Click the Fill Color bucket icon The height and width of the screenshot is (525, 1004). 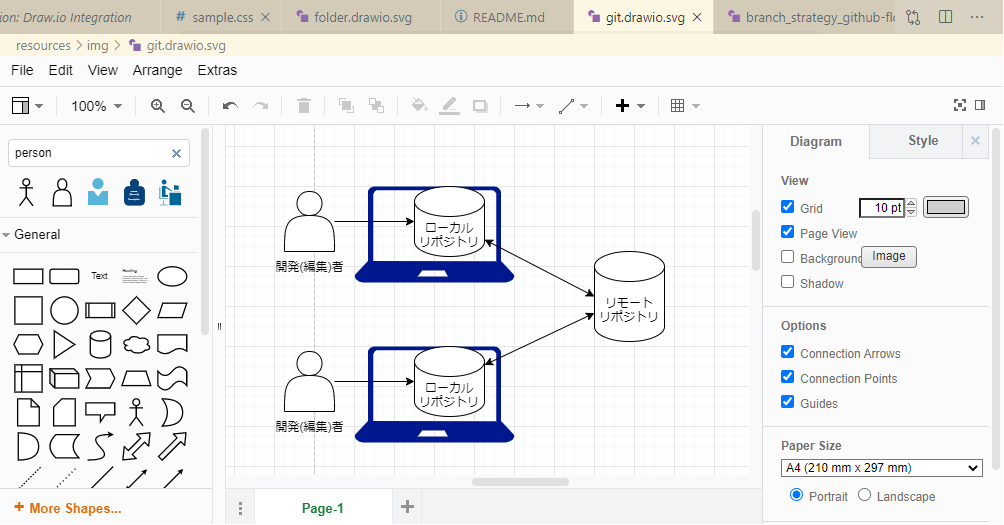click(419, 106)
